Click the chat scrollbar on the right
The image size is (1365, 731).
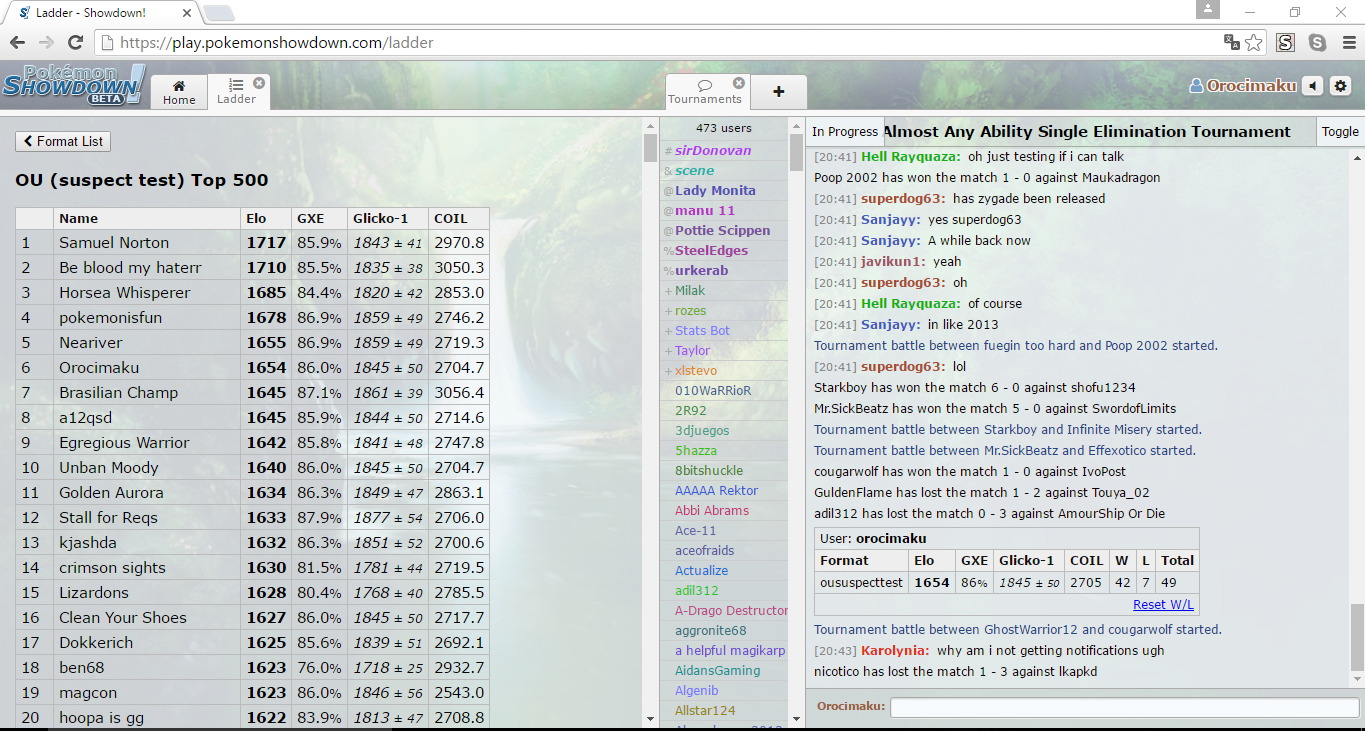1356,400
